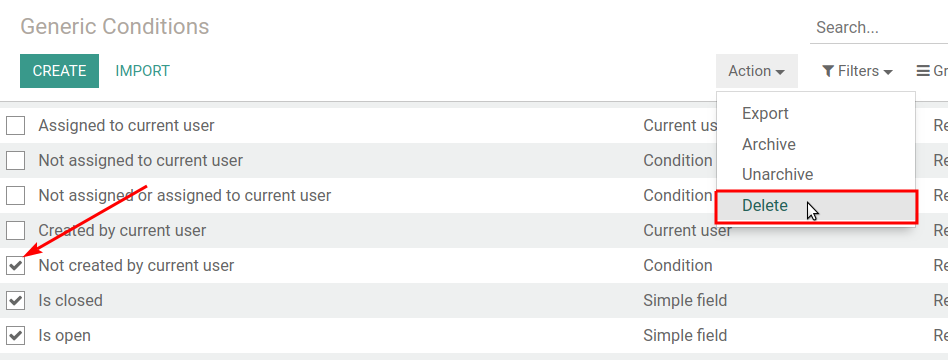Image resolution: width=948 pixels, height=360 pixels.
Task: Click the Action dropdown caret arrow
Action: point(780,72)
